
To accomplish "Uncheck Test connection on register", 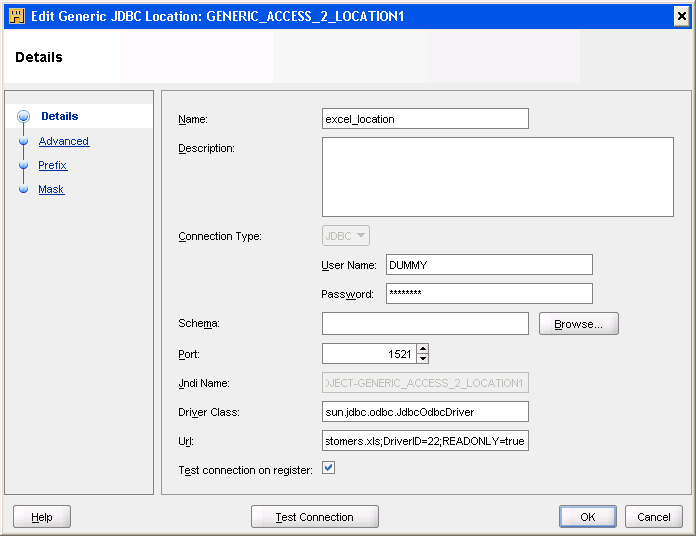I will coord(329,468).
